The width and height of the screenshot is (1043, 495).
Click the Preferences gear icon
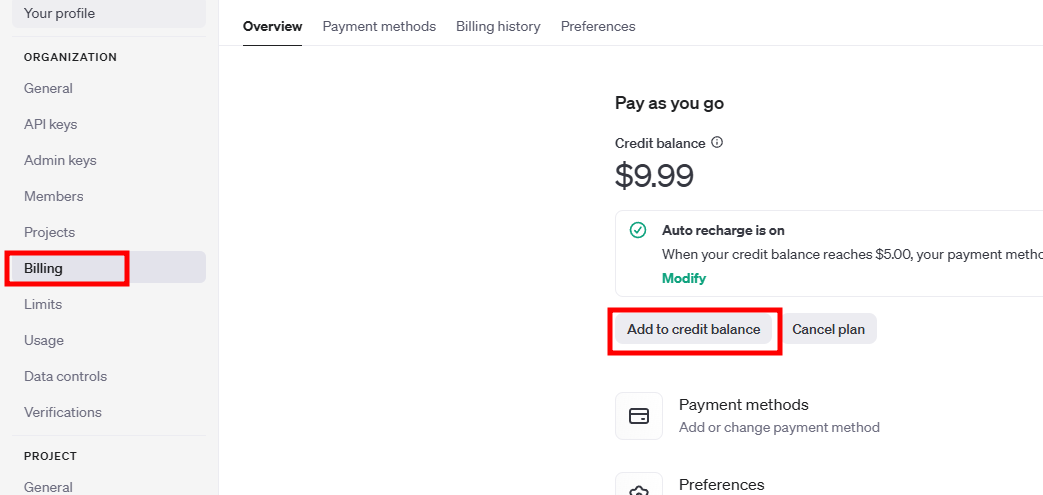click(639, 489)
